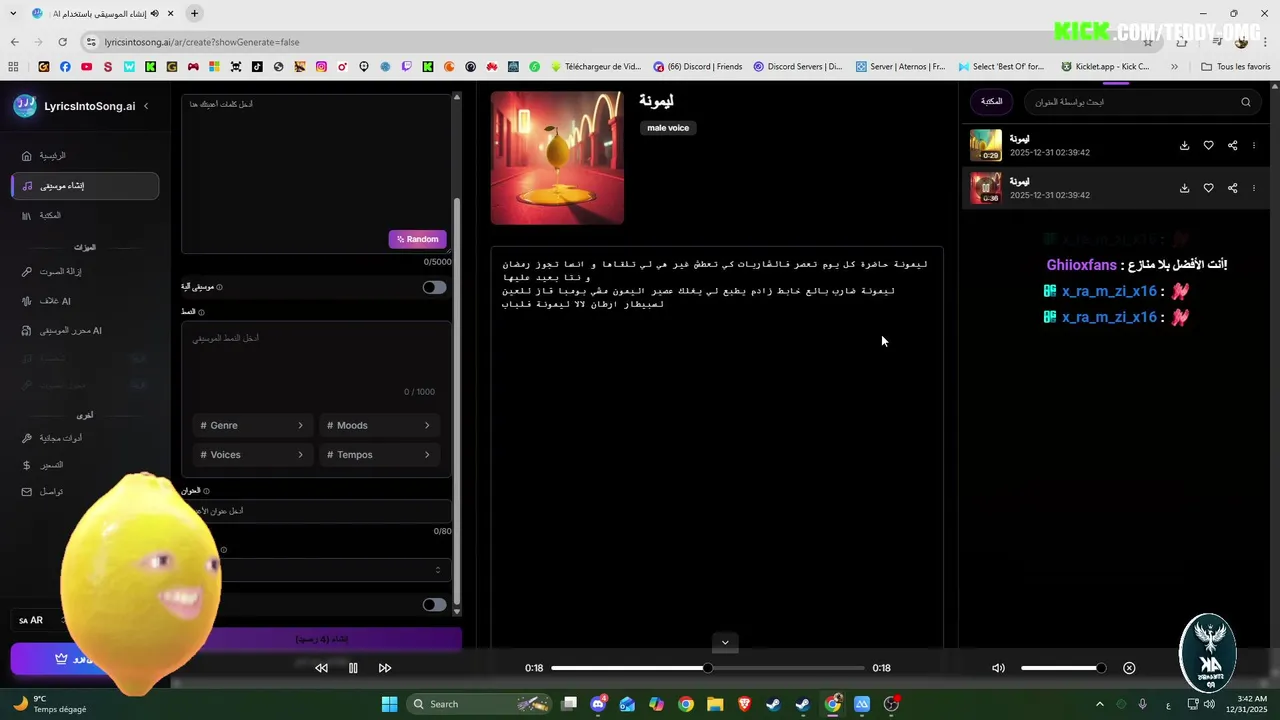Share the second ليمونة track currently playing
The image size is (1280, 720).
1232,188
